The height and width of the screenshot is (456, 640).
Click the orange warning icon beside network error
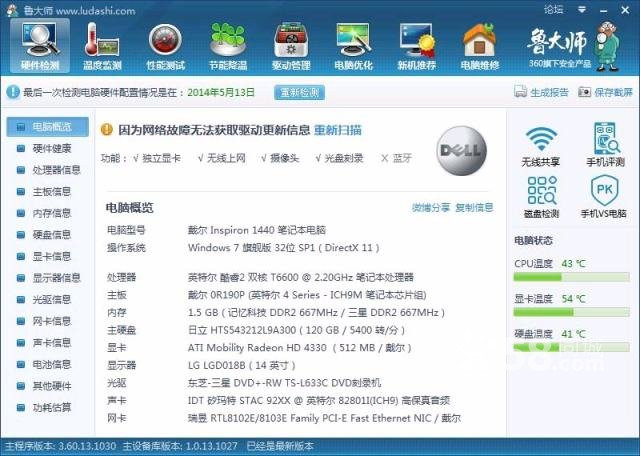(x=107, y=130)
